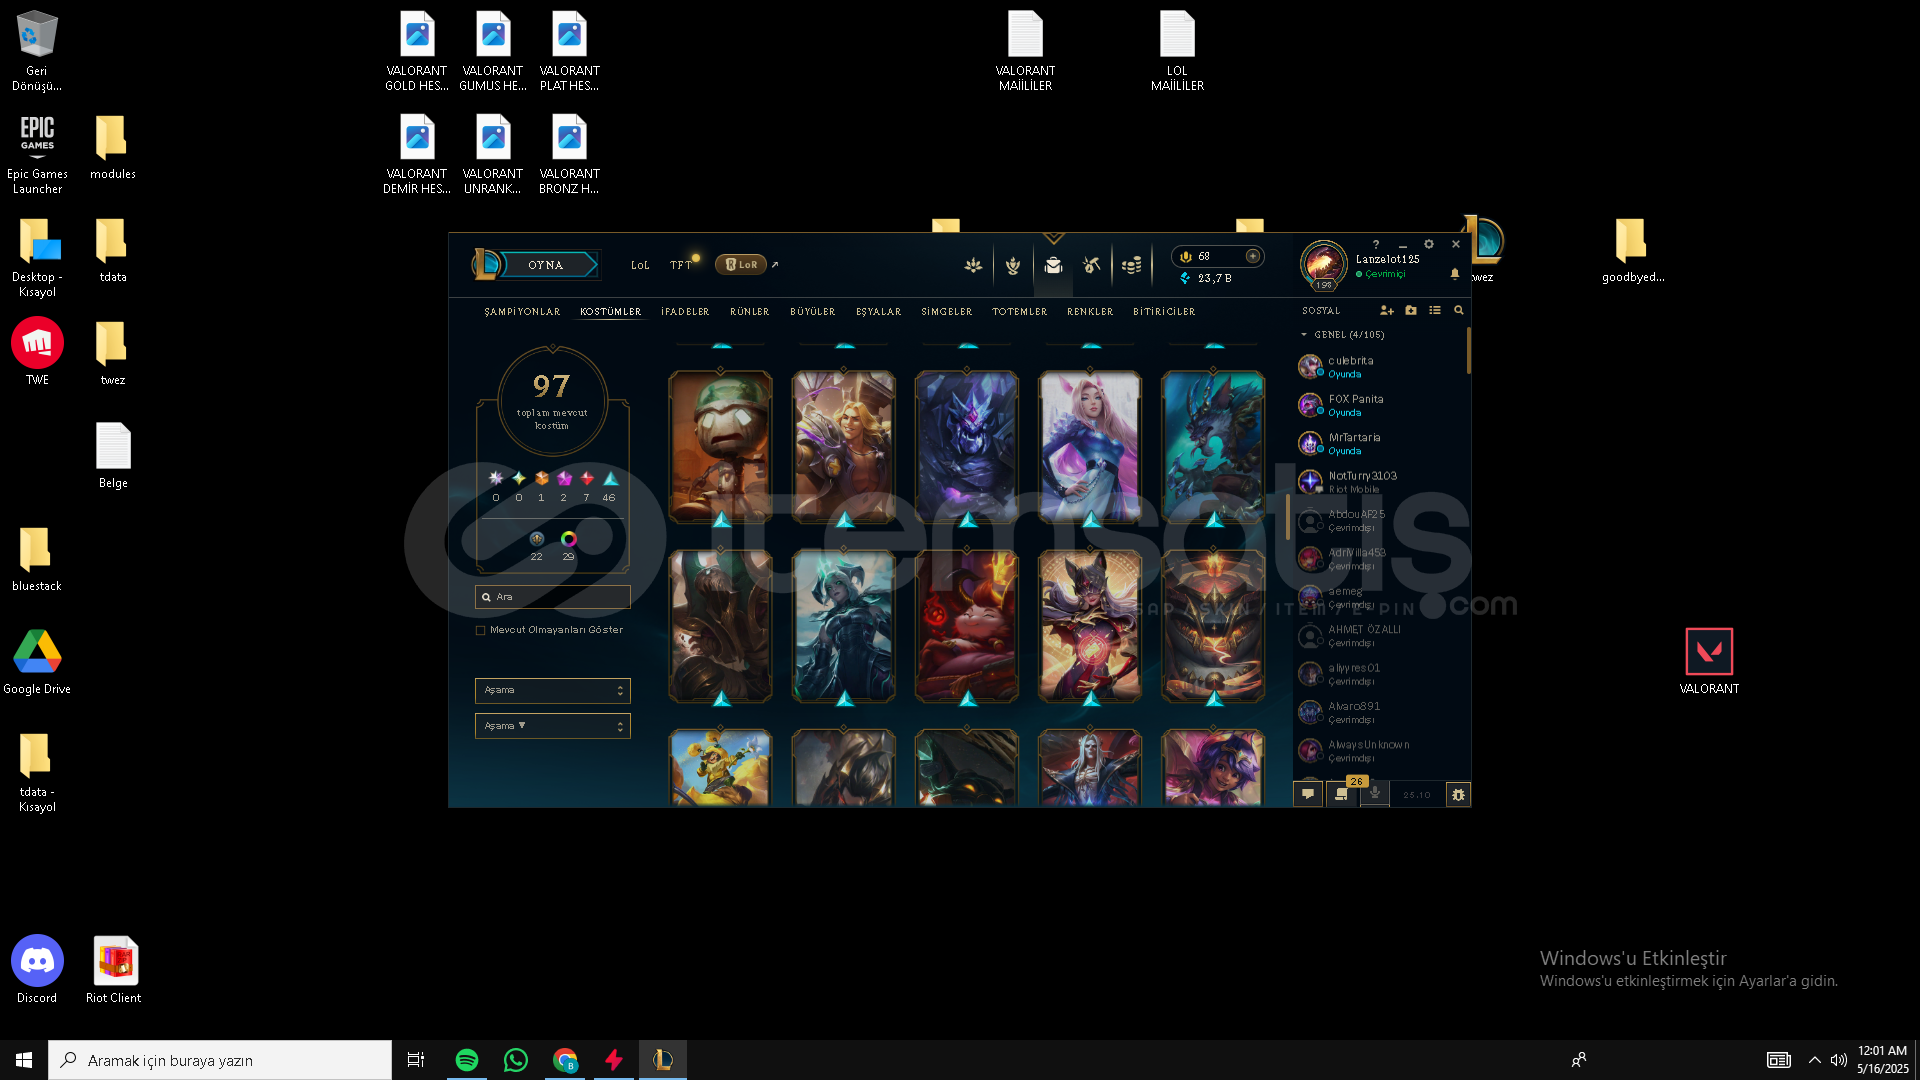Click the League of Legends logo next to OYNA
1920x1080 pixels.
(486, 264)
